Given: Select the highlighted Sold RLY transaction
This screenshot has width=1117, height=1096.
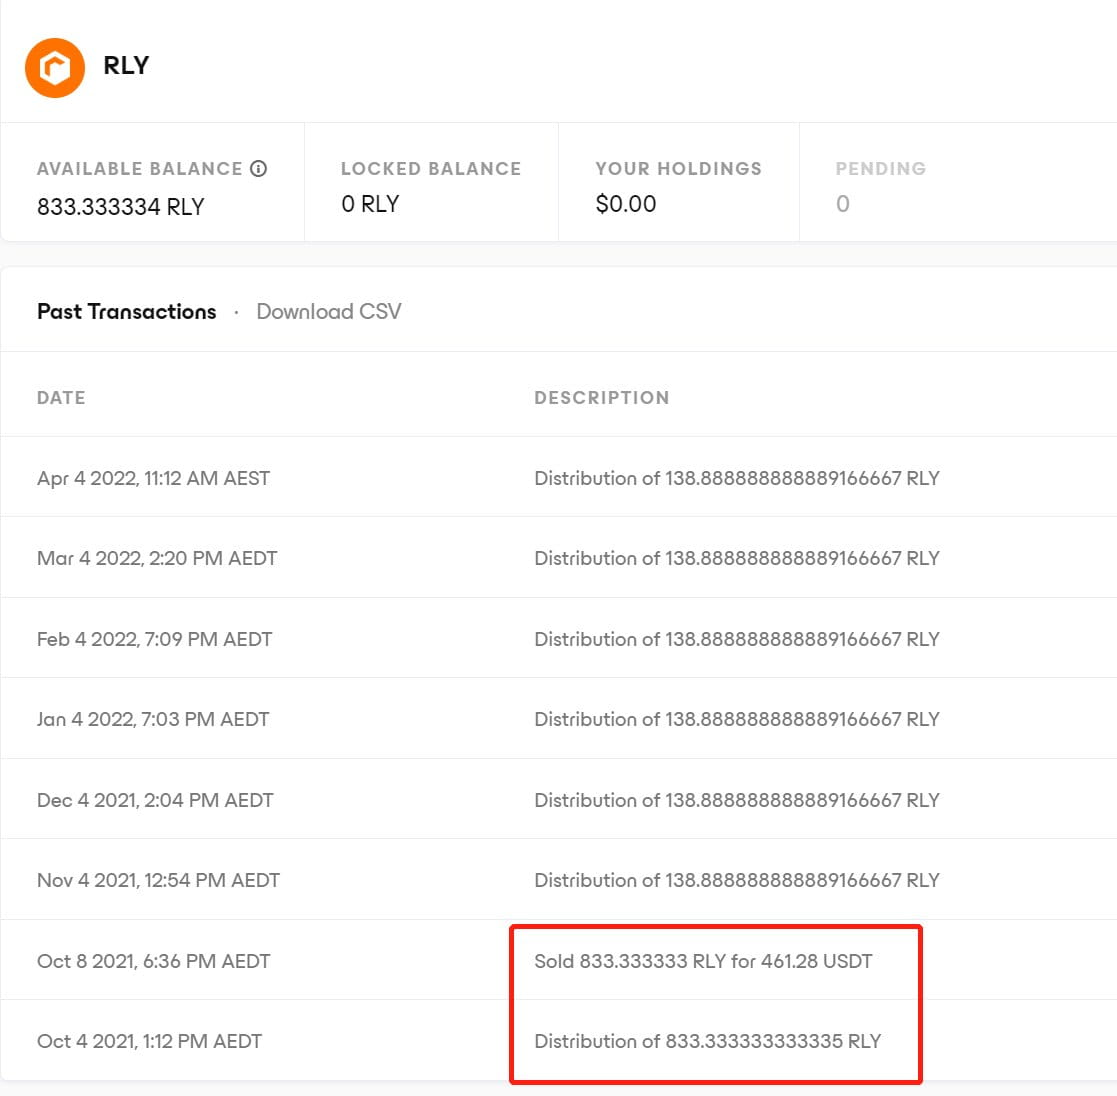Looking at the screenshot, I should 703,960.
